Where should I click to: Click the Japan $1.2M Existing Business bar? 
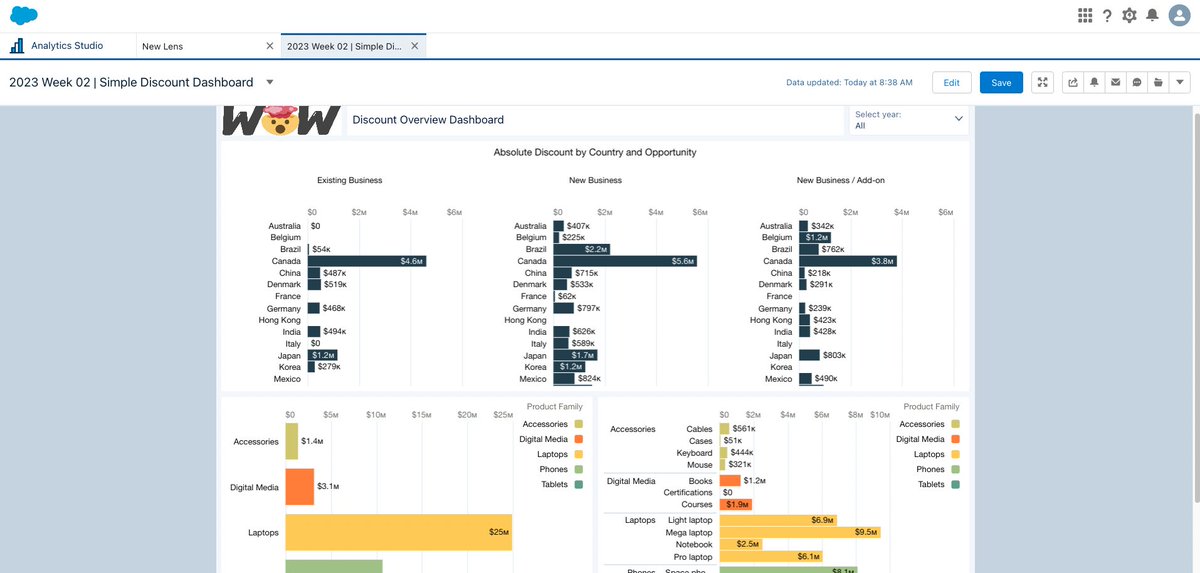(x=322, y=355)
